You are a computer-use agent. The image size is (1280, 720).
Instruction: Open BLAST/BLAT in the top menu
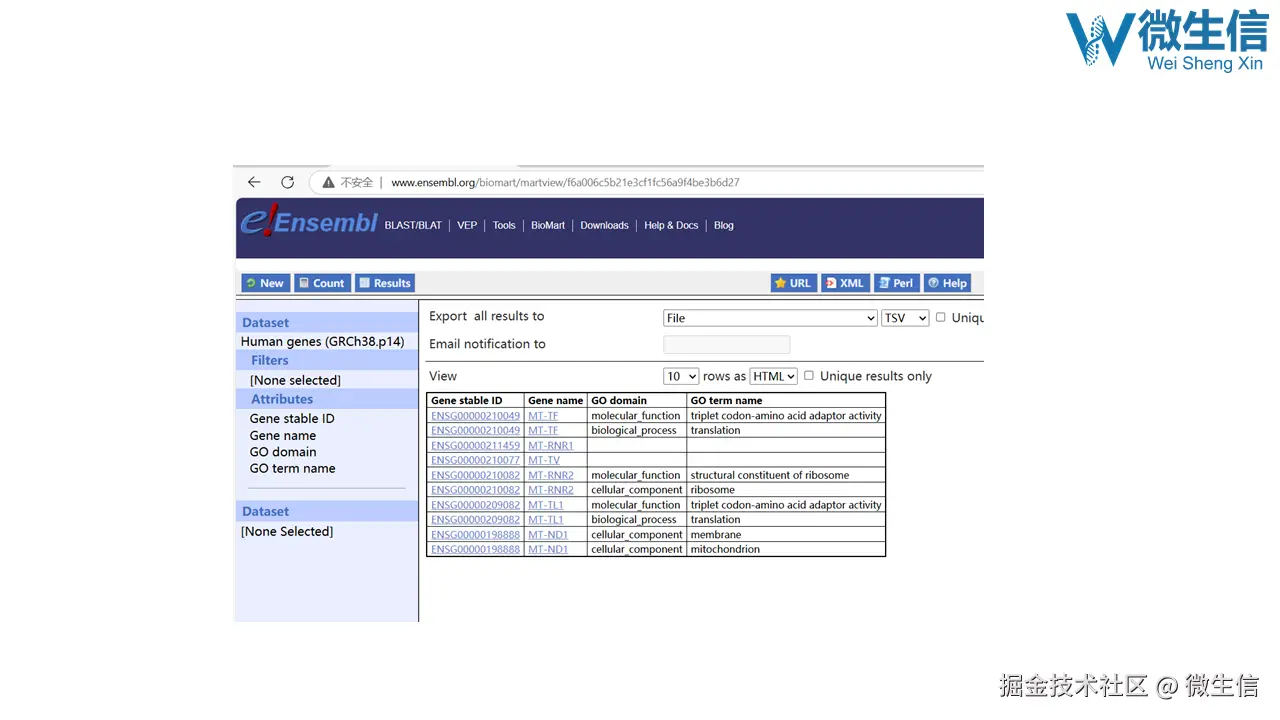tap(413, 225)
